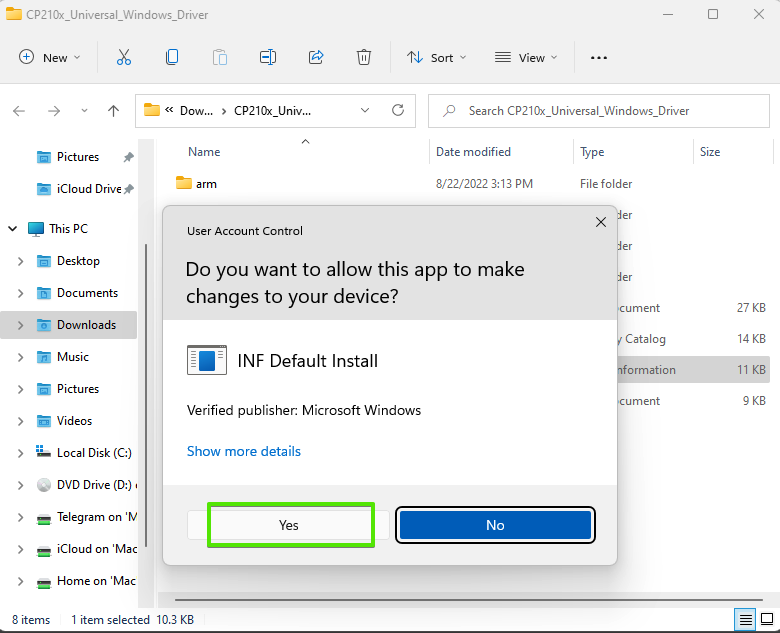Image resolution: width=780 pixels, height=633 pixels.
Task: Select Downloads in navigation pane
Action: point(86,325)
